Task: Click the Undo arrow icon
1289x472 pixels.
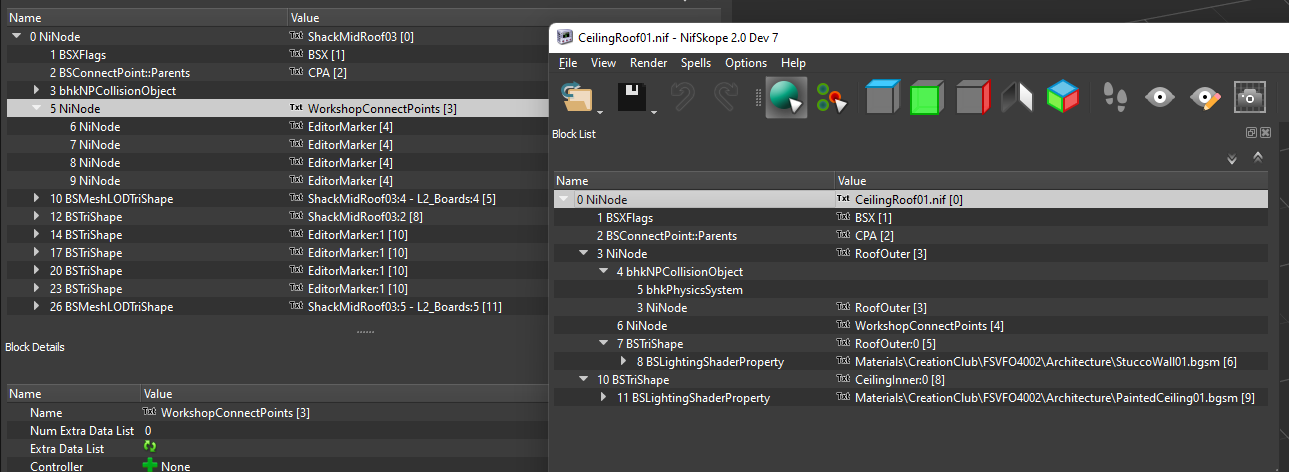Action: pyautogui.click(x=684, y=98)
